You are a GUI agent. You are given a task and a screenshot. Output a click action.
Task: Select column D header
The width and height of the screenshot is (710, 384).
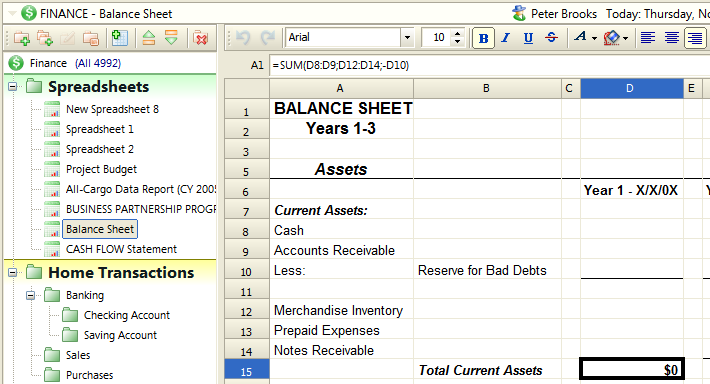point(631,88)
